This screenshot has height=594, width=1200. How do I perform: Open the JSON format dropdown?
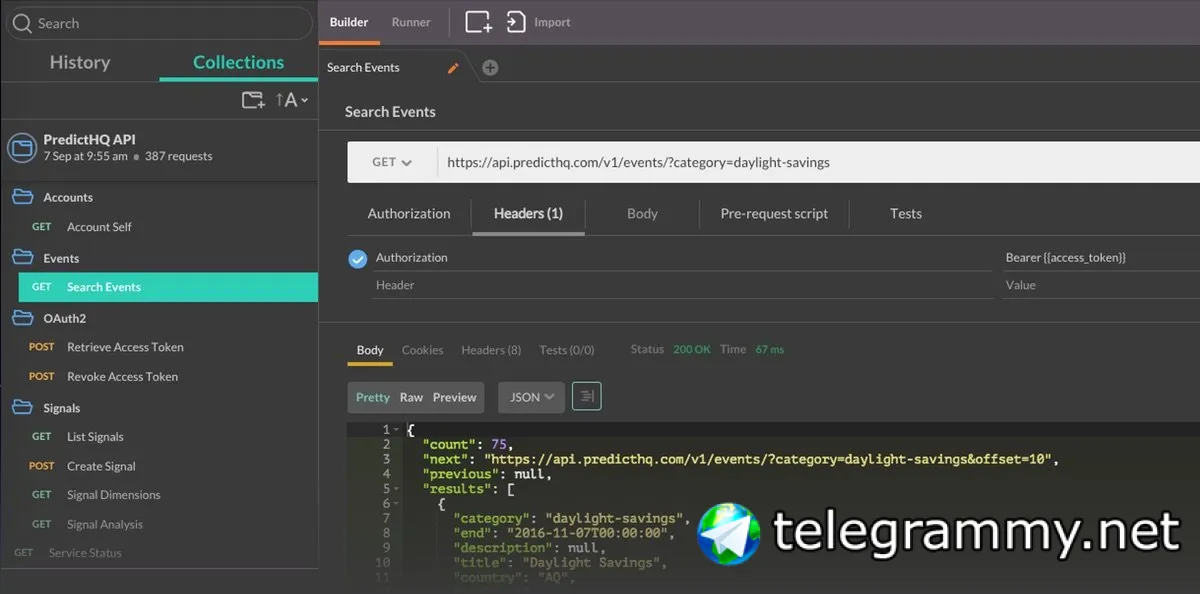532,397
